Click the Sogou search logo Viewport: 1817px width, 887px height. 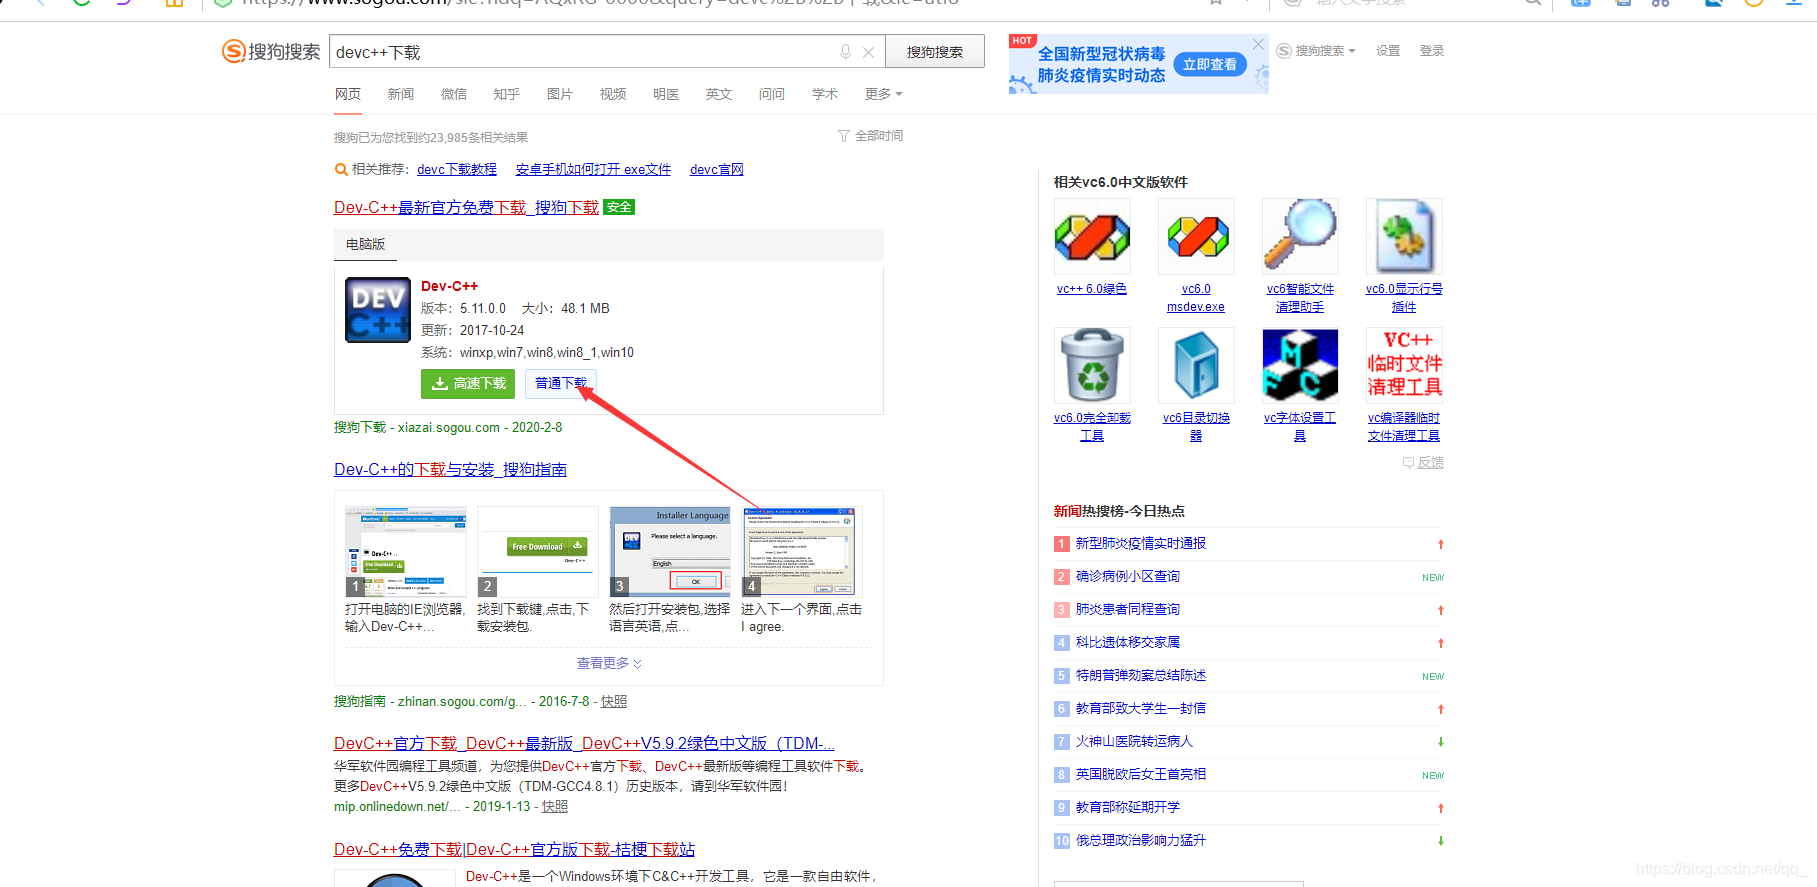271,51
